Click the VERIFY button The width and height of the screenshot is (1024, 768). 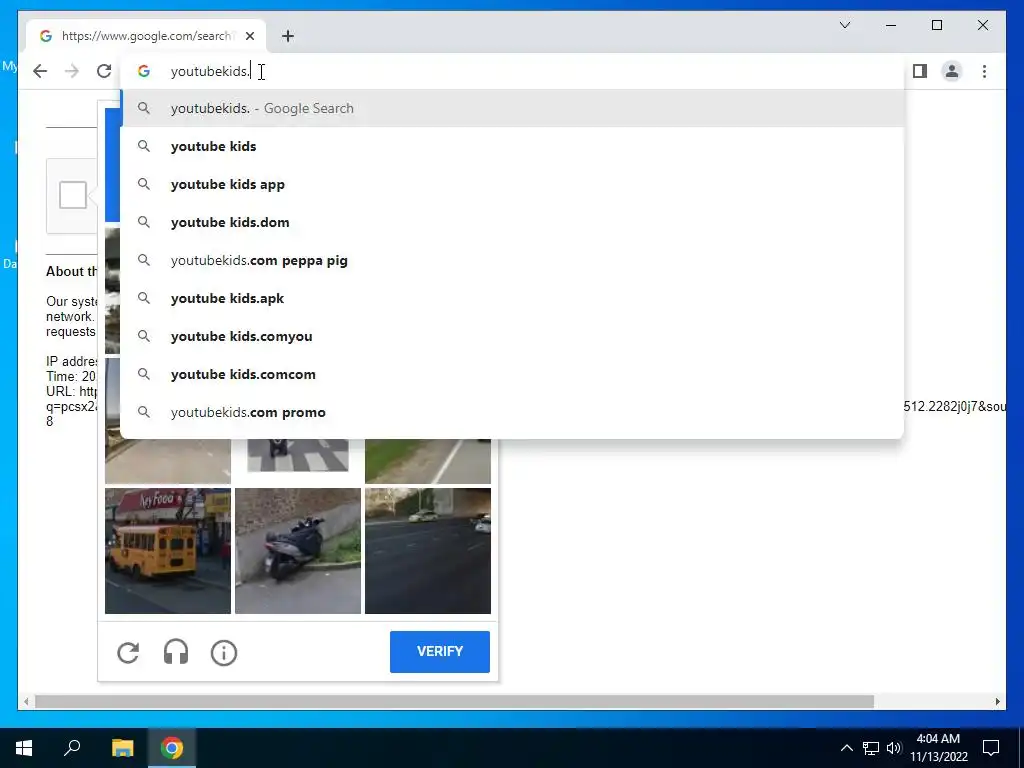click(440, 652)
